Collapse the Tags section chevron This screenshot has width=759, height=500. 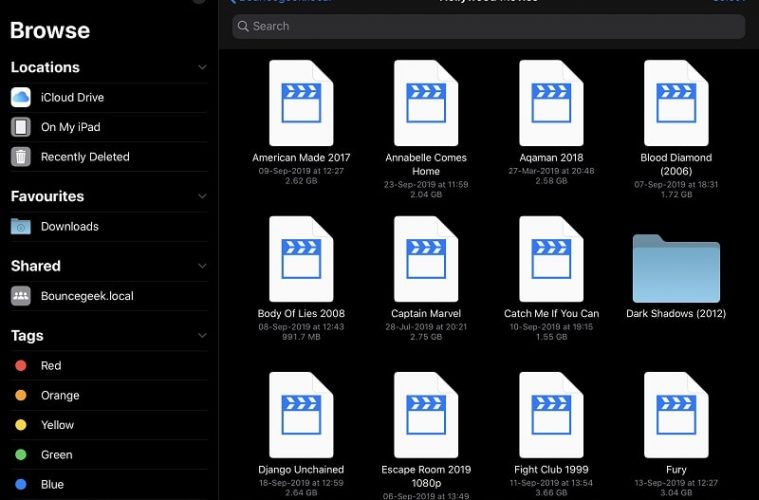pyautogui.click(x=202, y=335)
